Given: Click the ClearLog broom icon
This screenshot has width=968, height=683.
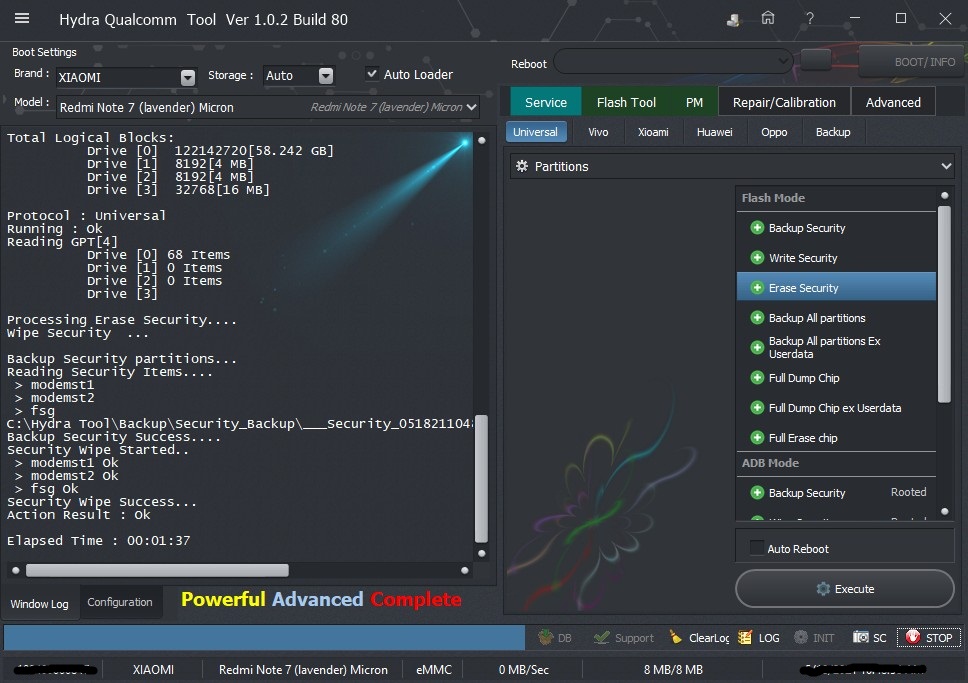Looking at the screenshot, I should pos(676,637).
